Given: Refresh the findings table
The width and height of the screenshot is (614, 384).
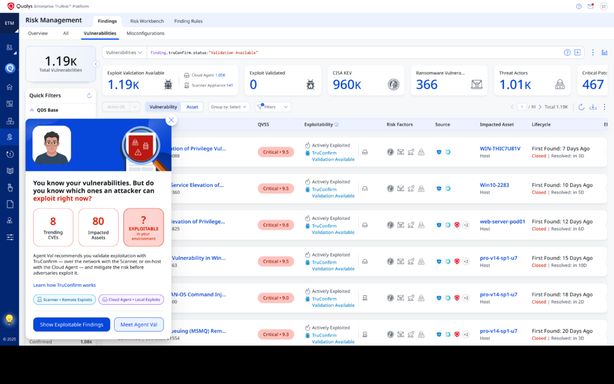Looking at the screenshot, I should pos(581,107).
